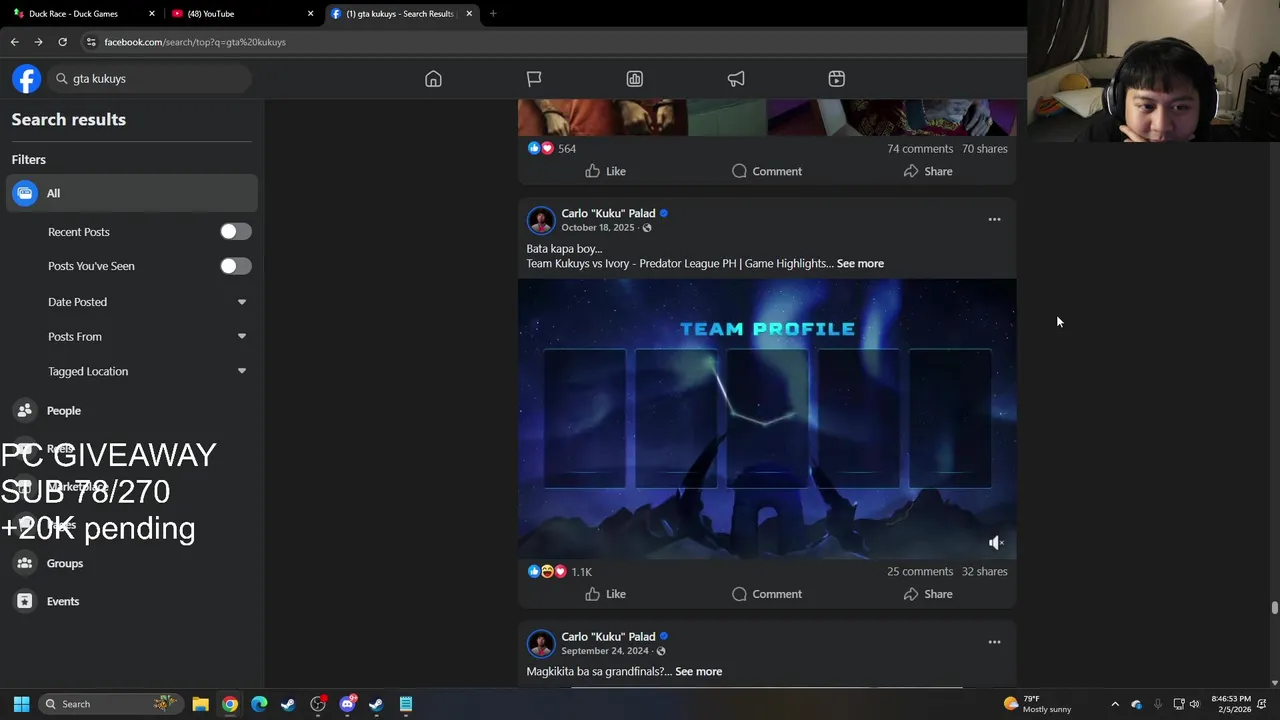Image resolution: width=1280 pixels, height=720 pixels.
Task: Open Windows Start menu
Action: tap(21, 704)
